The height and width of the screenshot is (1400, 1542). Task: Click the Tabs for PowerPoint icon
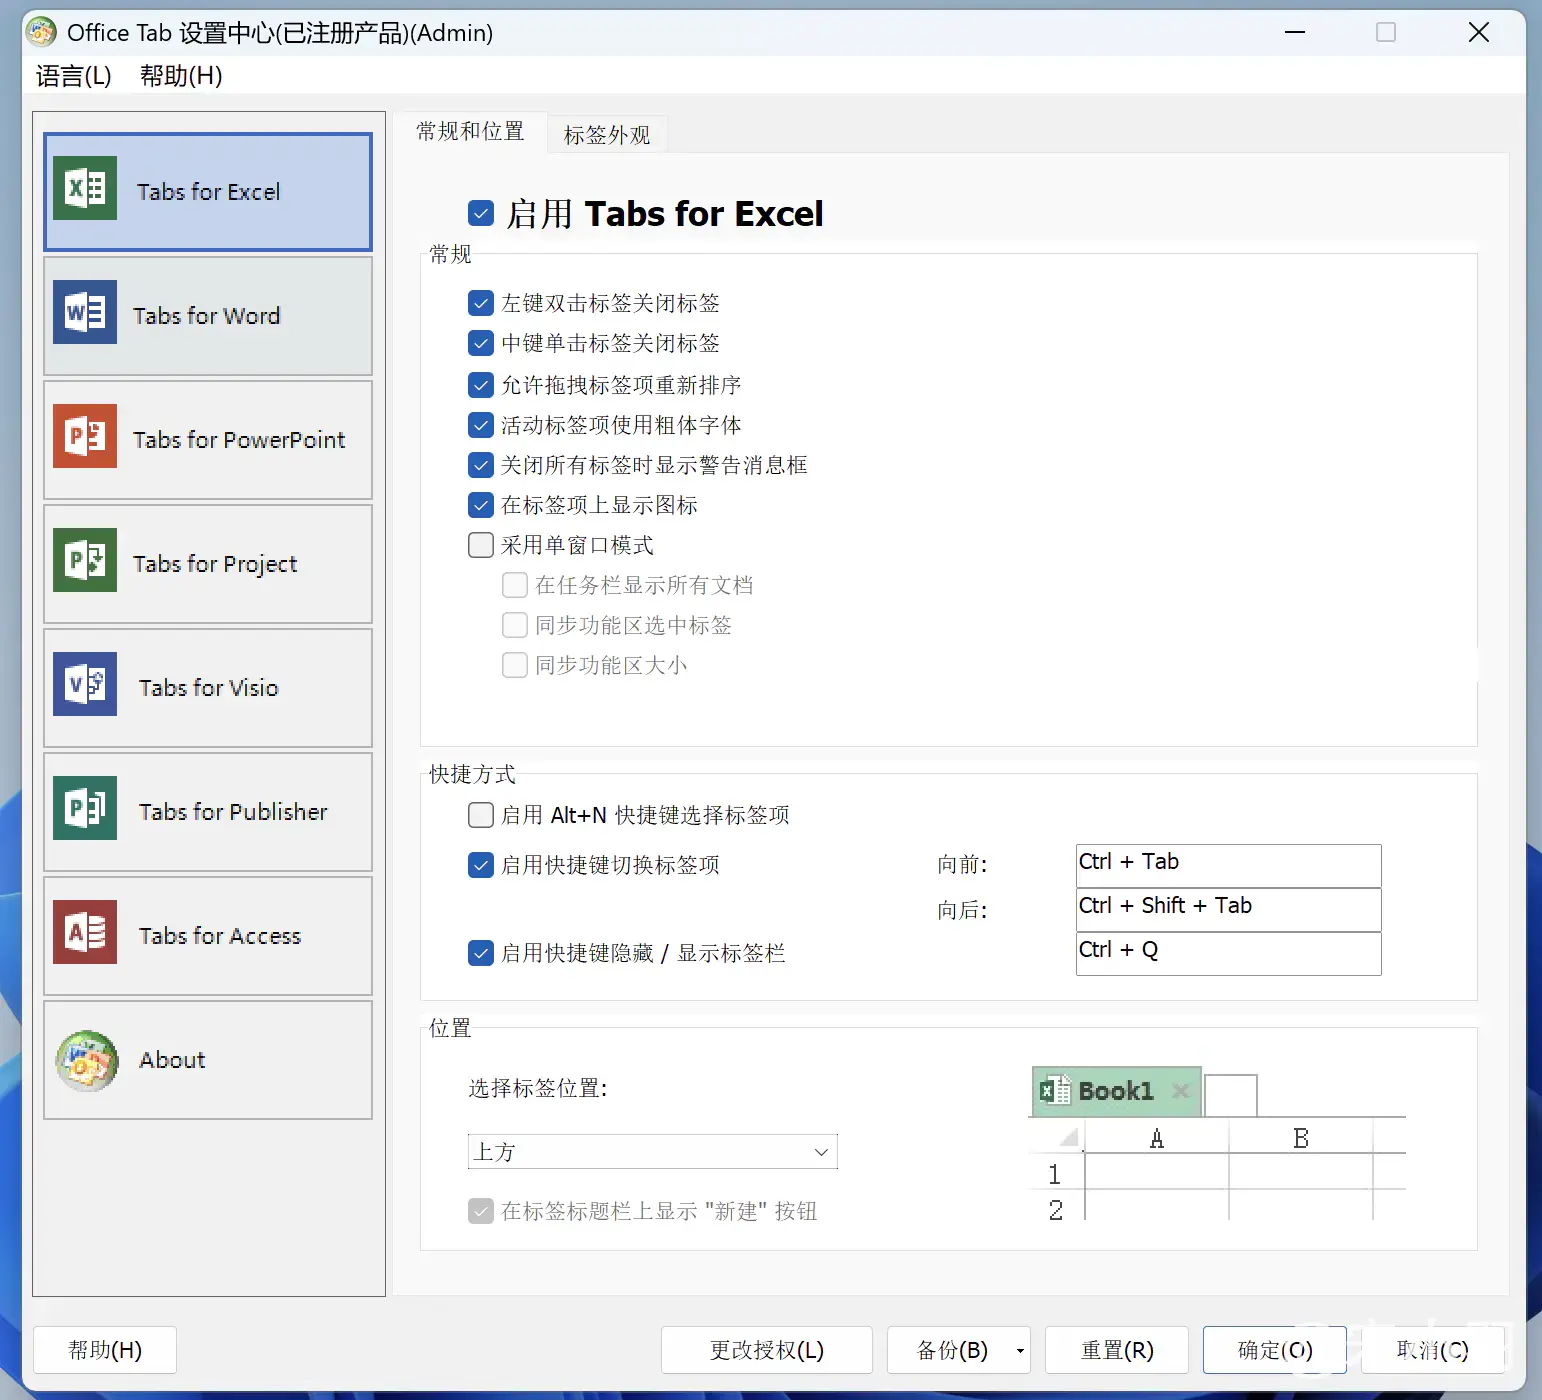click(85, 436)
